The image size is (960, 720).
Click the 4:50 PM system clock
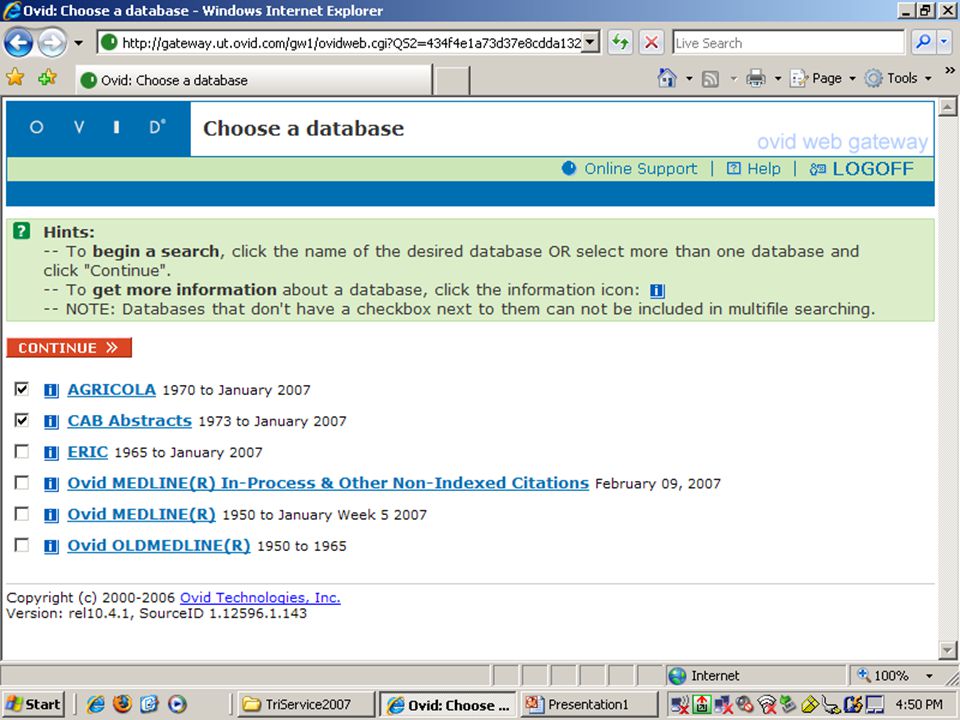tap(919, 705)
